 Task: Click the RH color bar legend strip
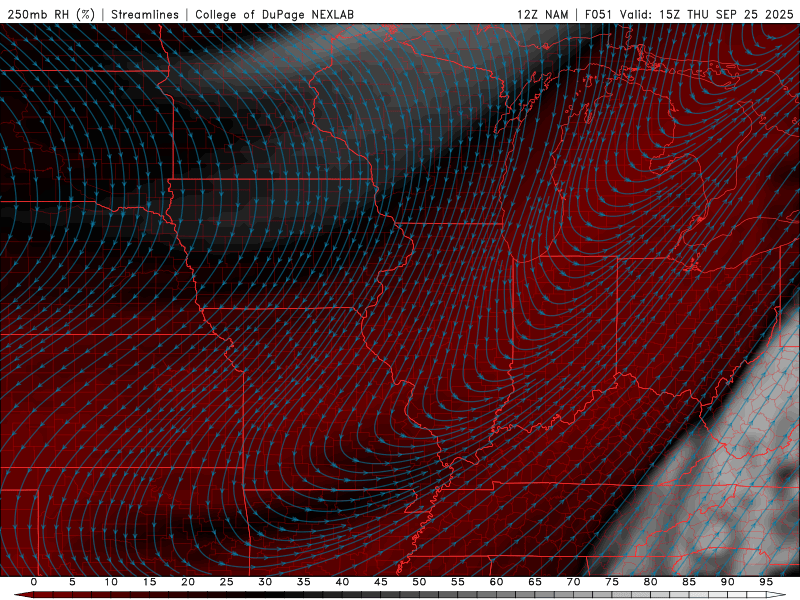click(x=400, y=595)
